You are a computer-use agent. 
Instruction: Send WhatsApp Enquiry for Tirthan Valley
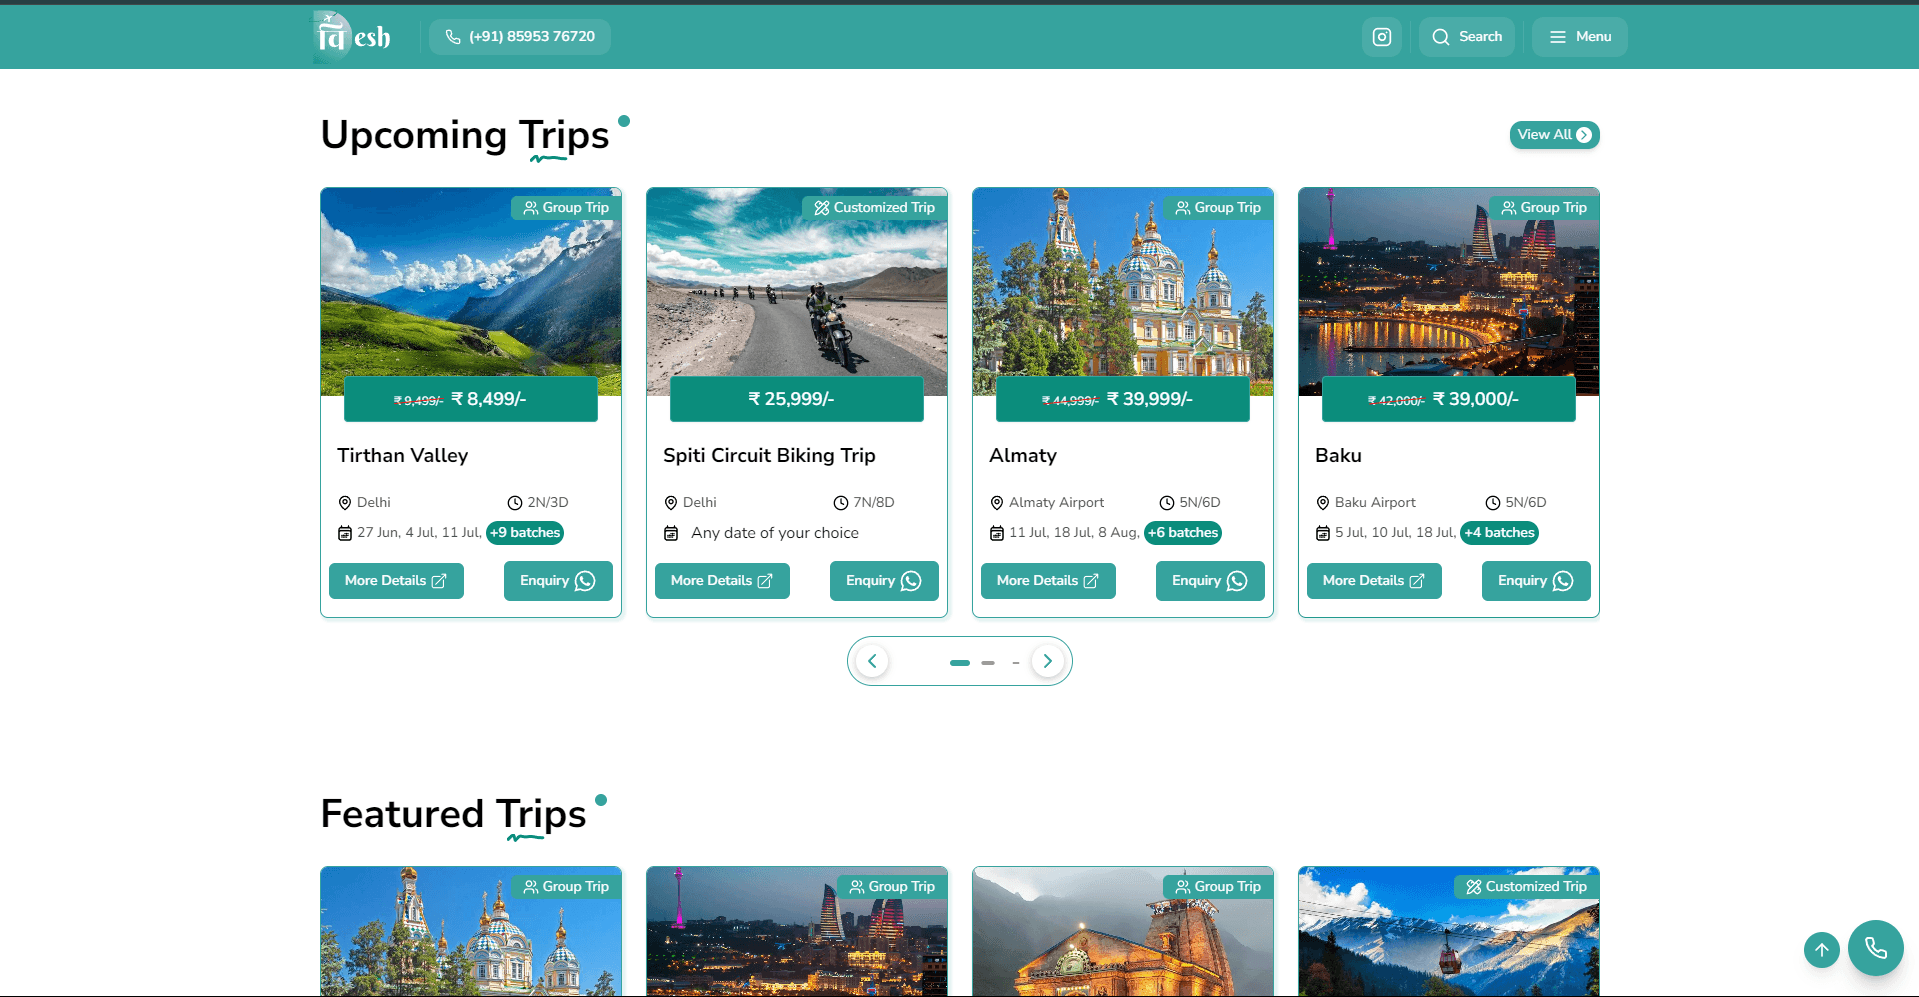pyautogui.click(x=558, y=581)
